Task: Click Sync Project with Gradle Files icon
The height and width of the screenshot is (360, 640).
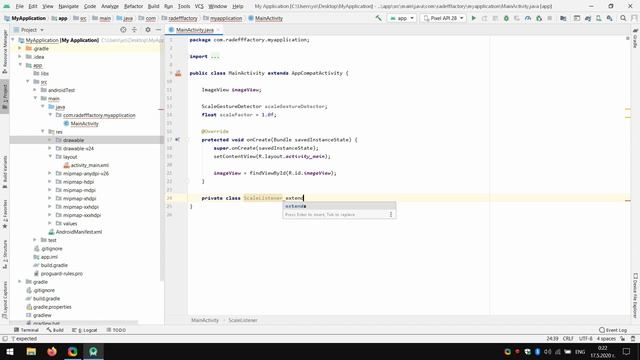Action: [x=588, y=18]
